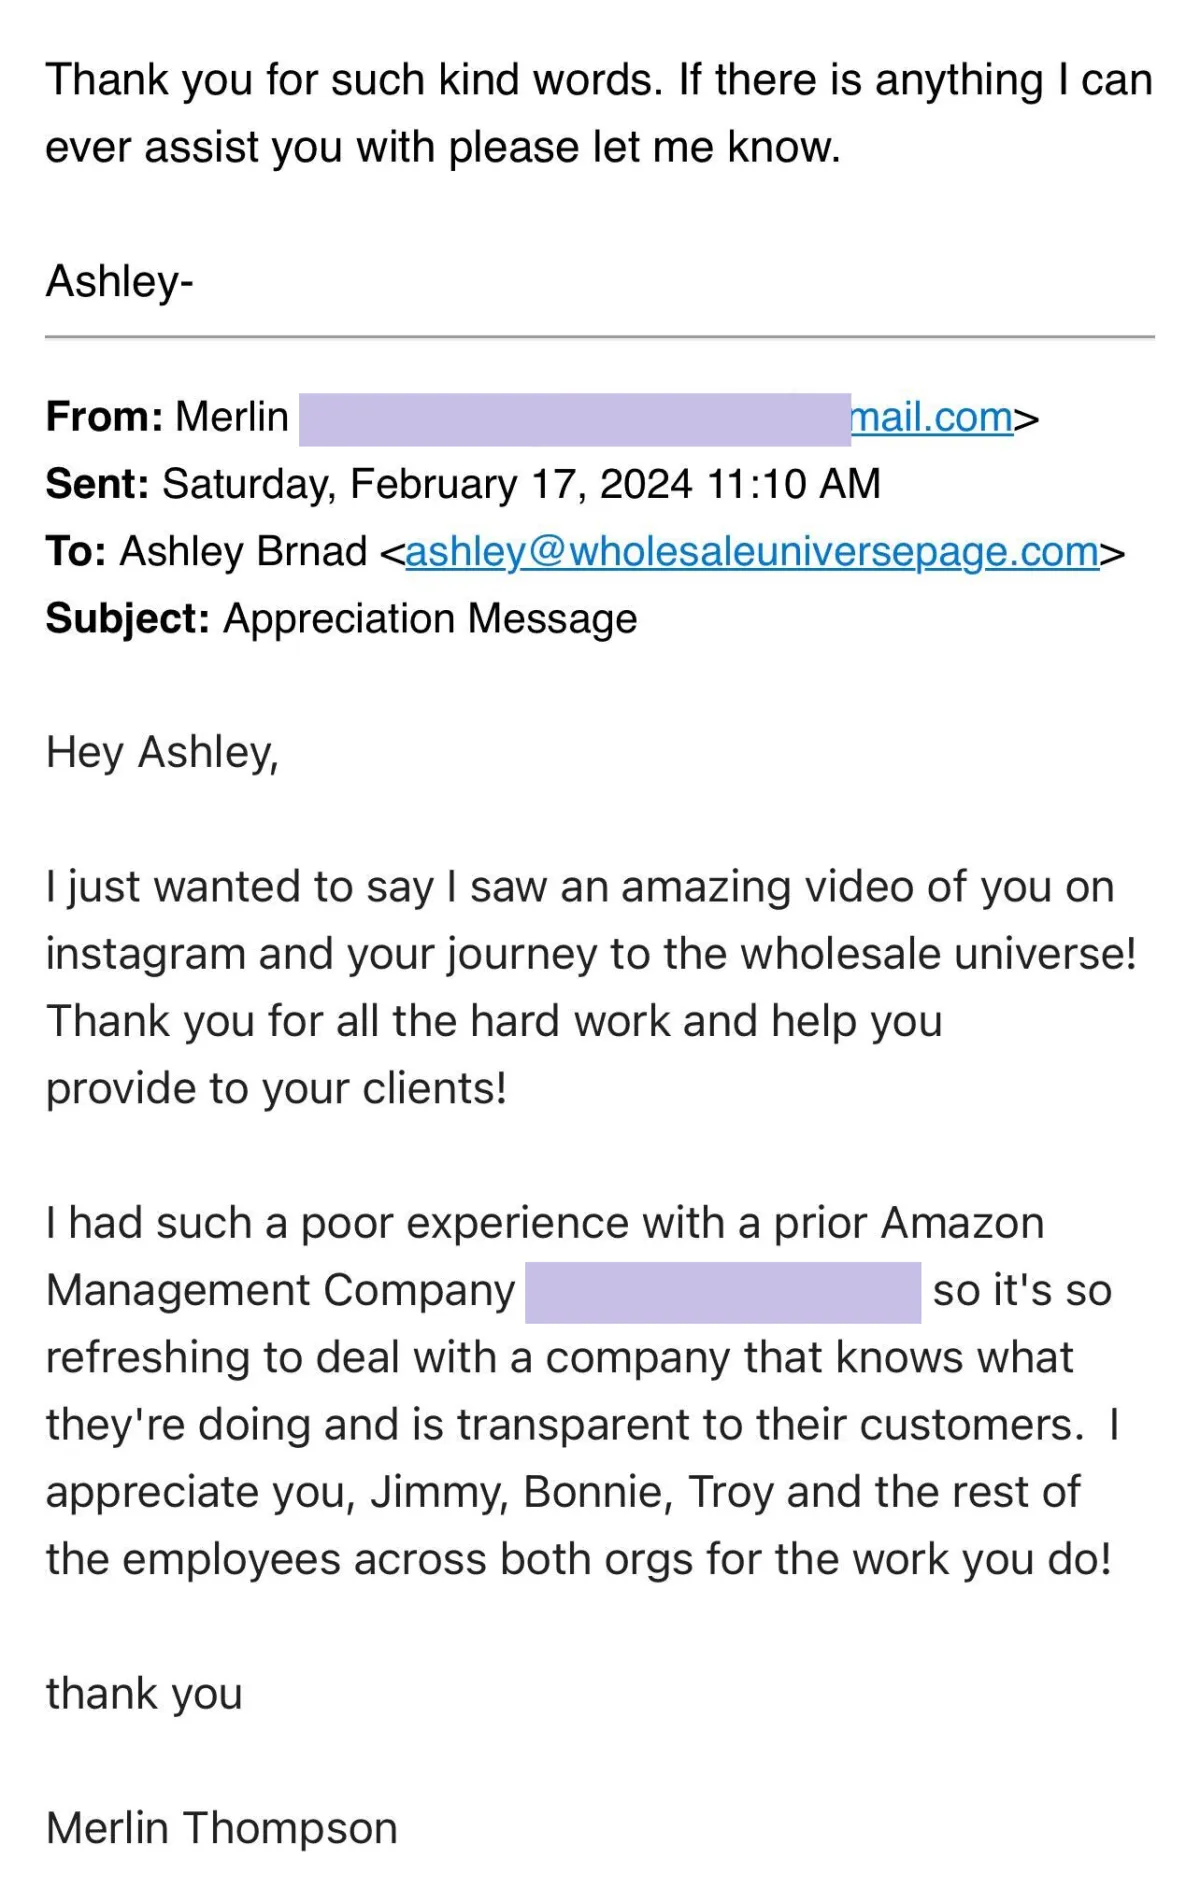Click the lowercase "thank you" closing line
1200x1902 pixels.
tap(145, 1694)
